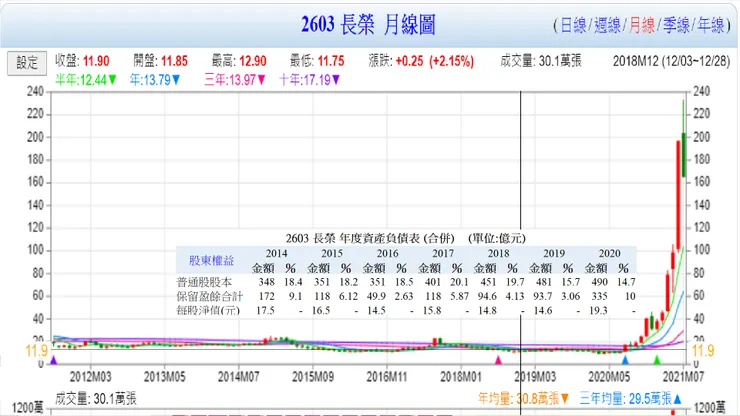The height and width of the screenshot is (416, 740).
Task: Click the 三年:13.97 moving average label
Action: pos(235,80)
